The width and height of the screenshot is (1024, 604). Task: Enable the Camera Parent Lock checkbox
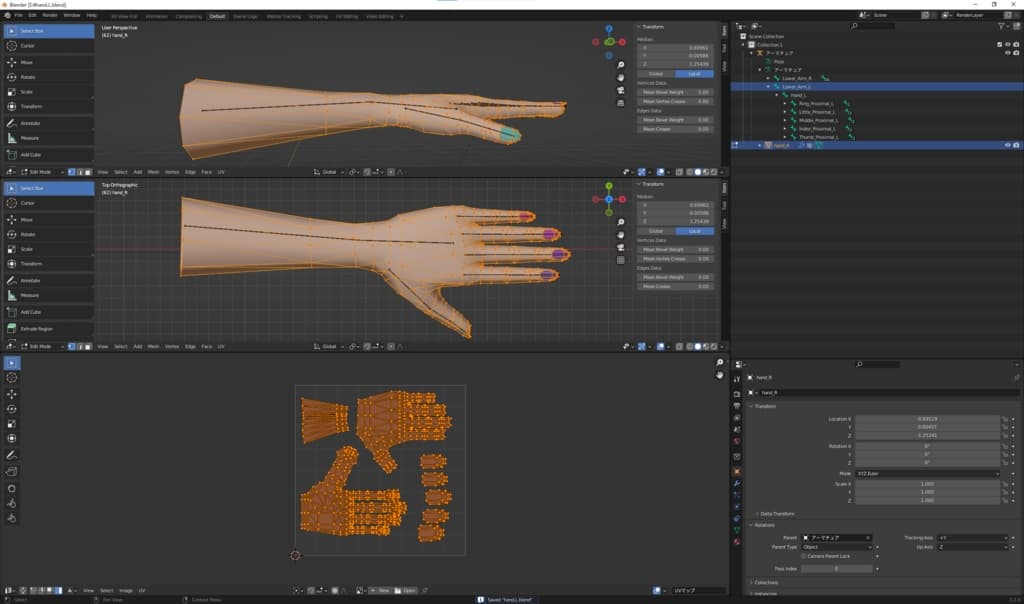(x=802, y=555)
